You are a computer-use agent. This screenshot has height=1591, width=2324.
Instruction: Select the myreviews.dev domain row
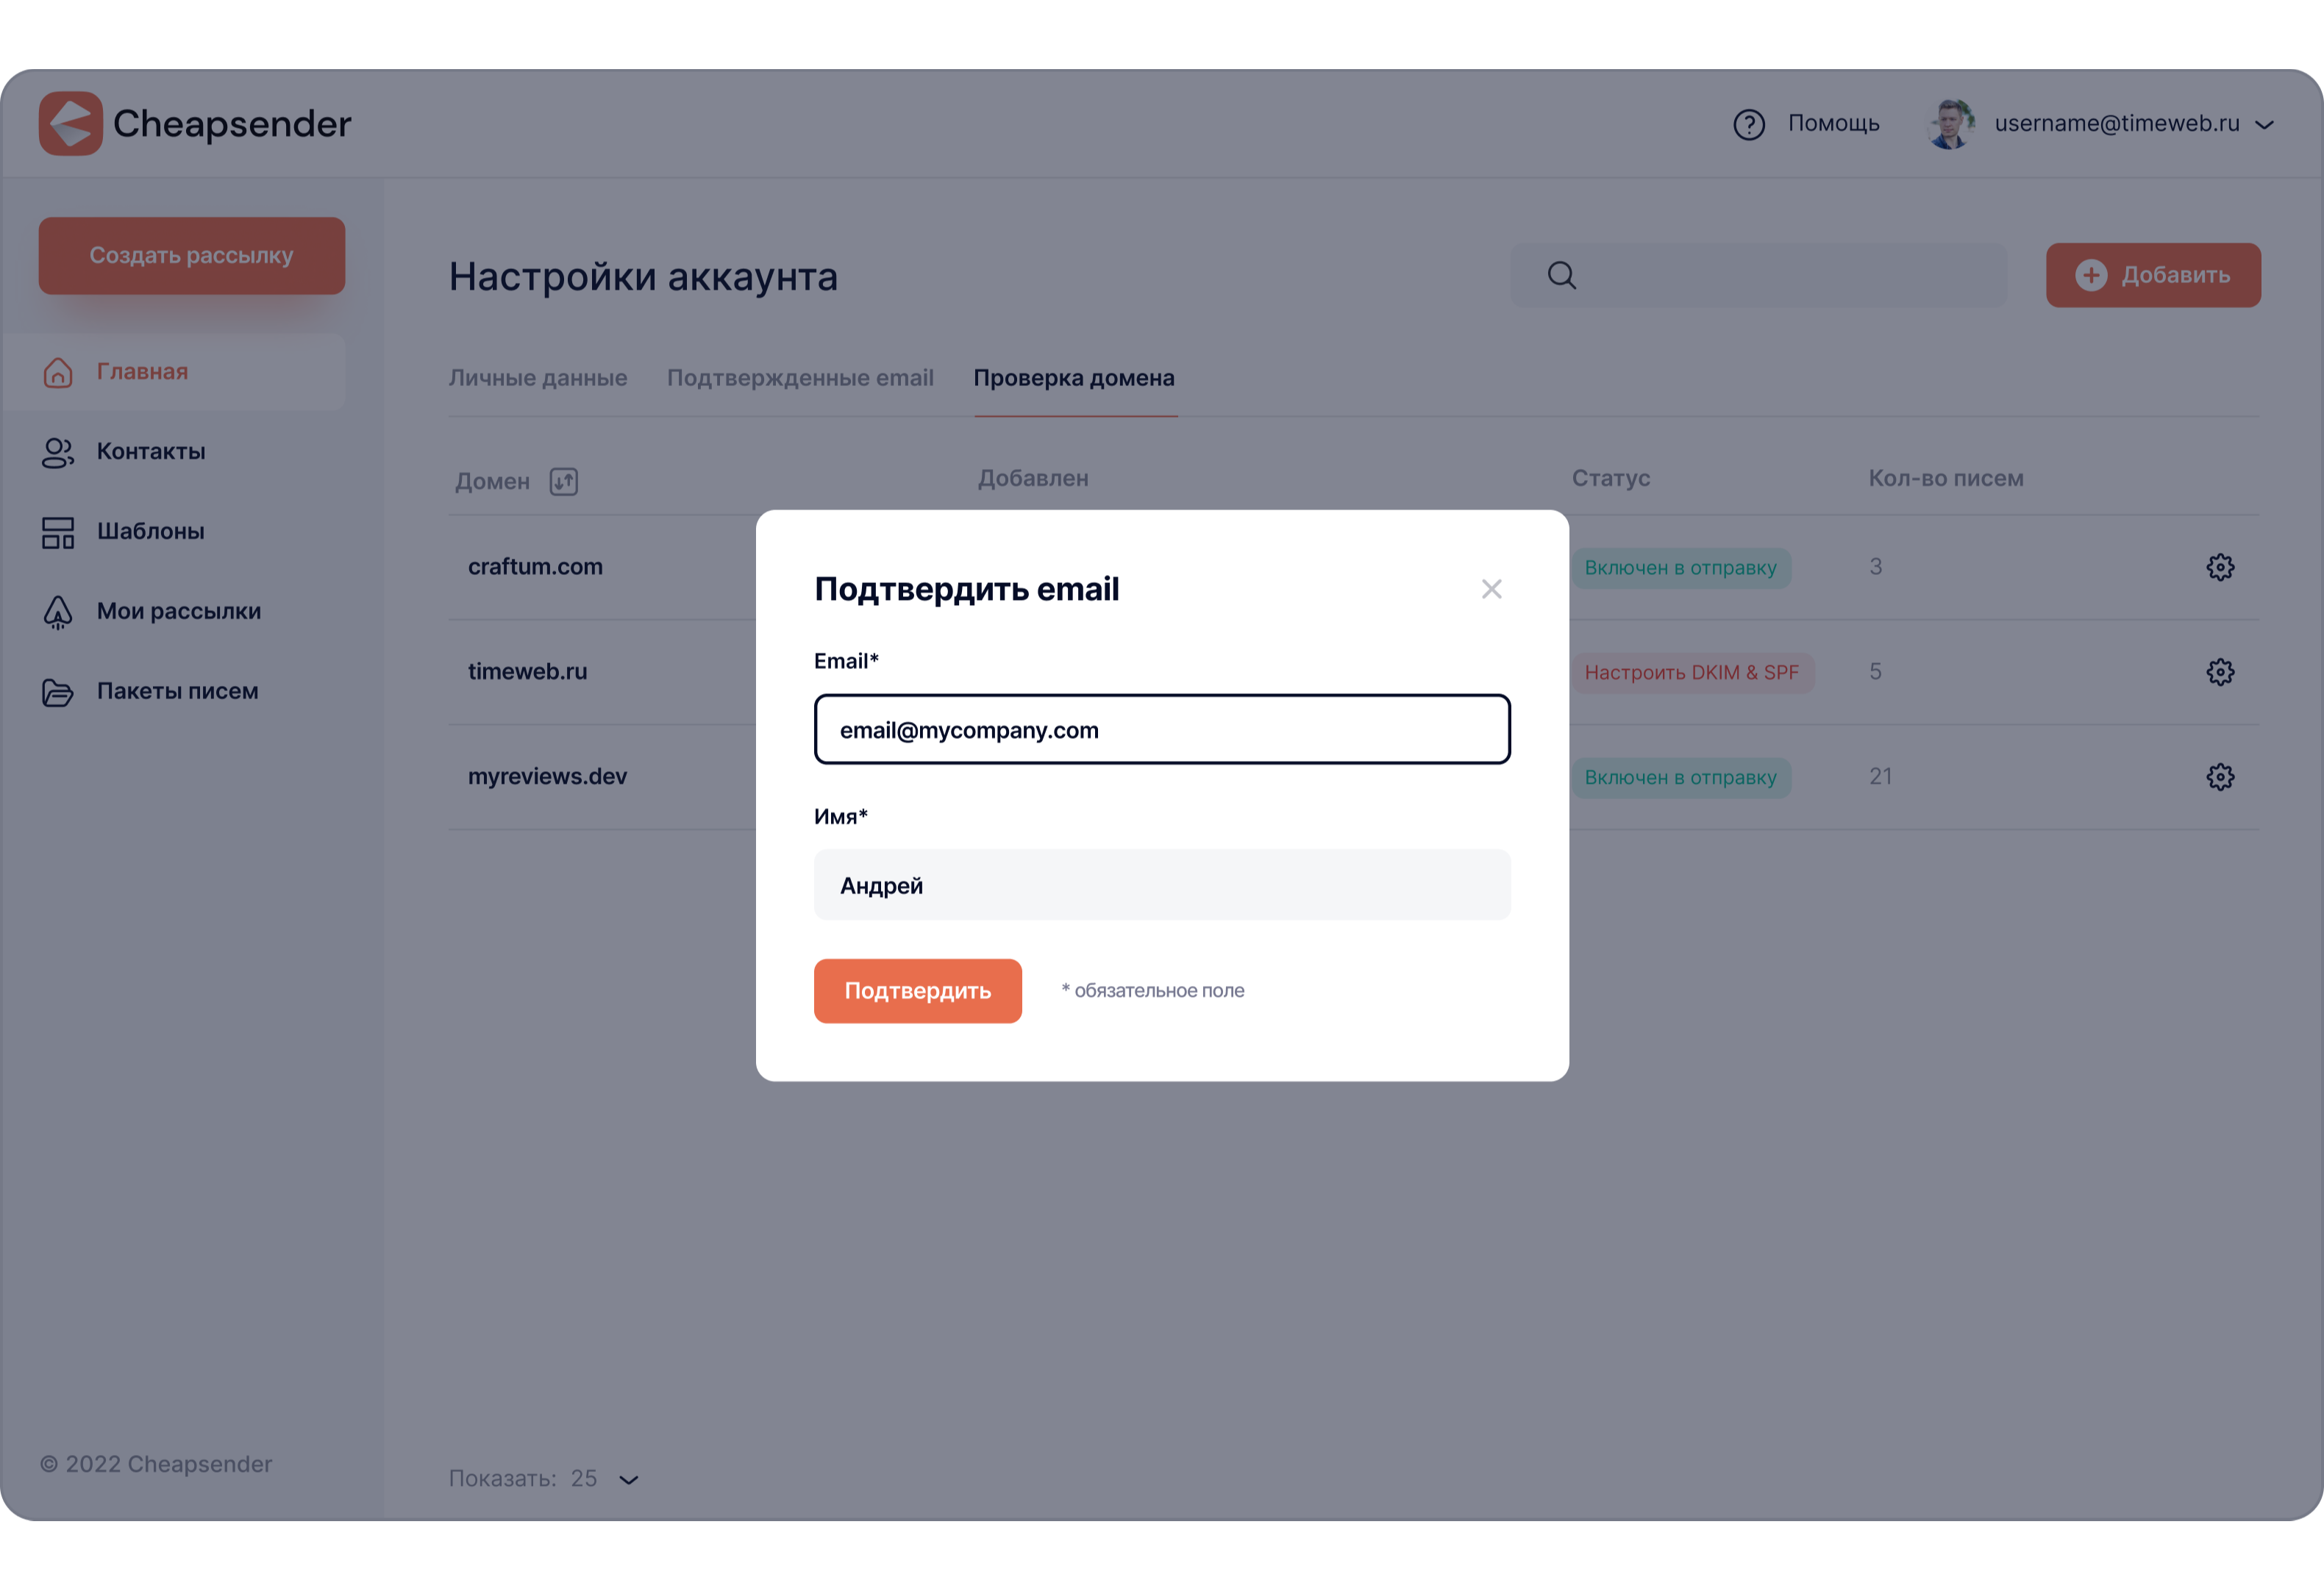tap(1354, 778)
